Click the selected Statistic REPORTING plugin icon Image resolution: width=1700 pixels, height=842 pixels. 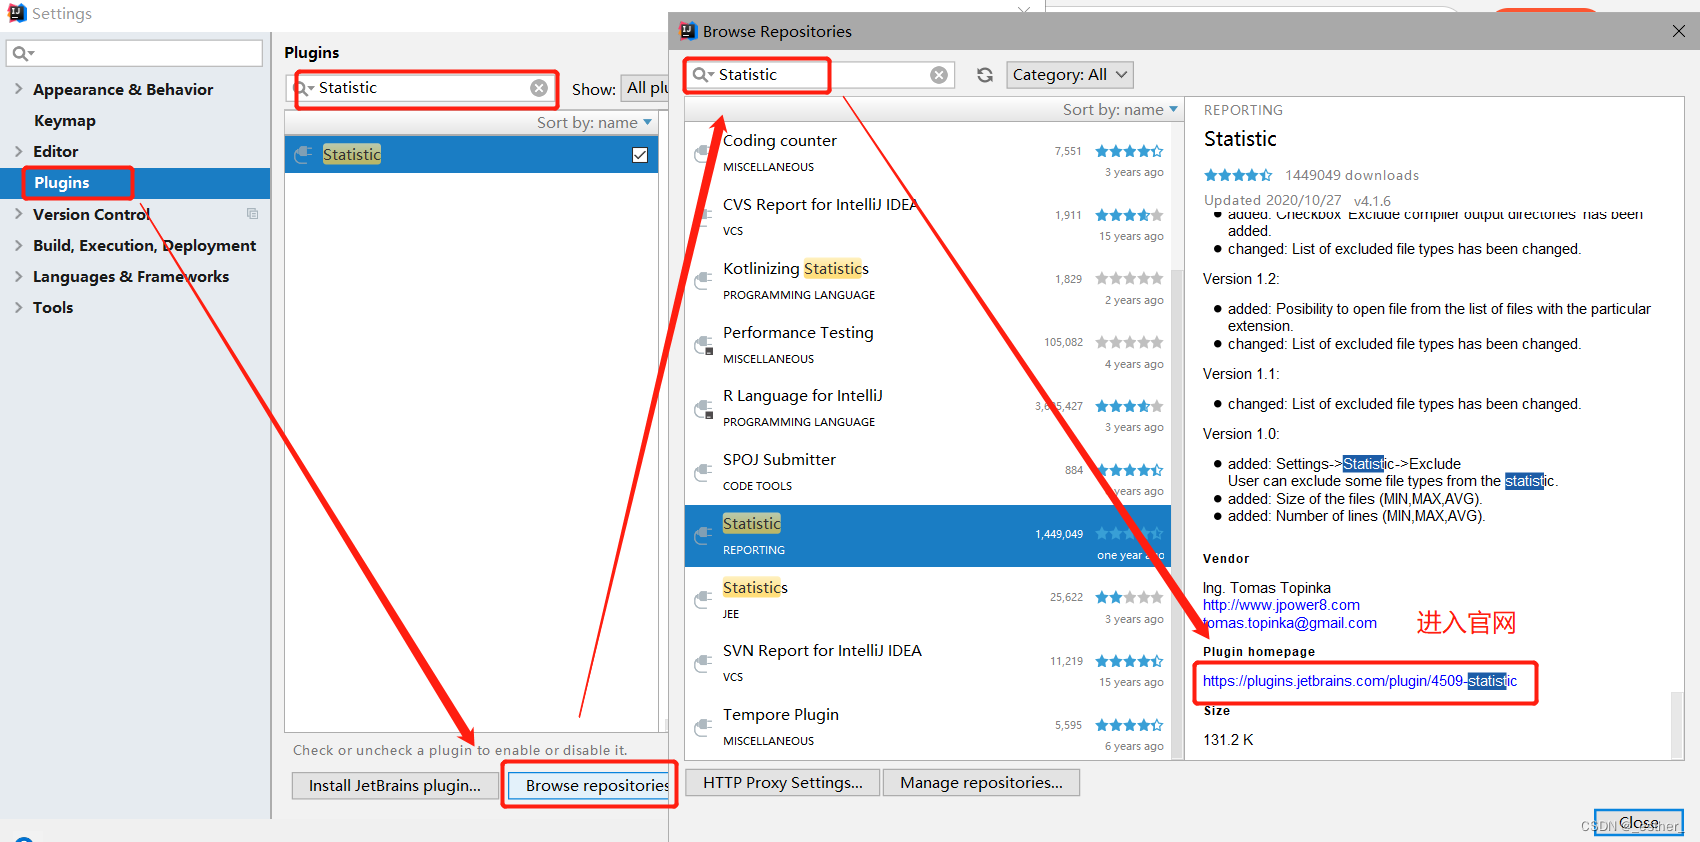pyautogui.click(x=703, y=536)
